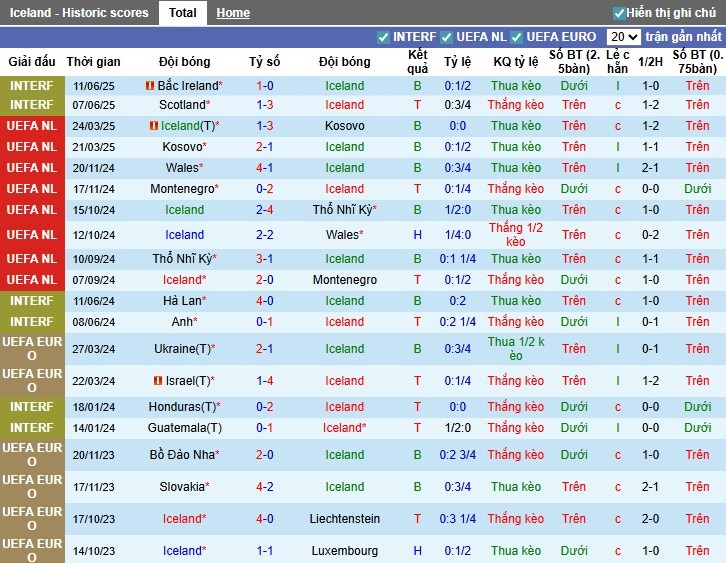Click the INTERF league badge on 11/06/25 row
The width and height of the screenshot is (726, 563).
32,86
